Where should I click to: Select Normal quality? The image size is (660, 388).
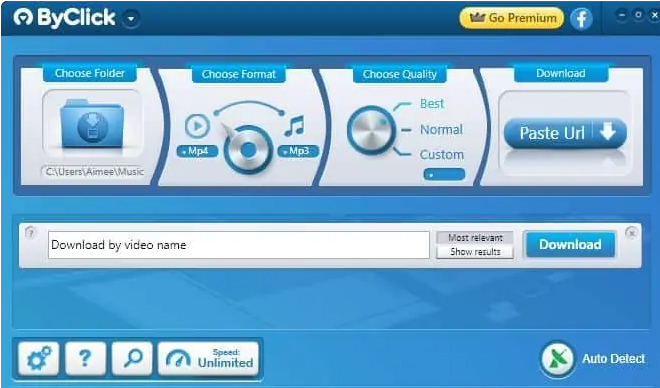pyautogui.click(x=441, y=130)
